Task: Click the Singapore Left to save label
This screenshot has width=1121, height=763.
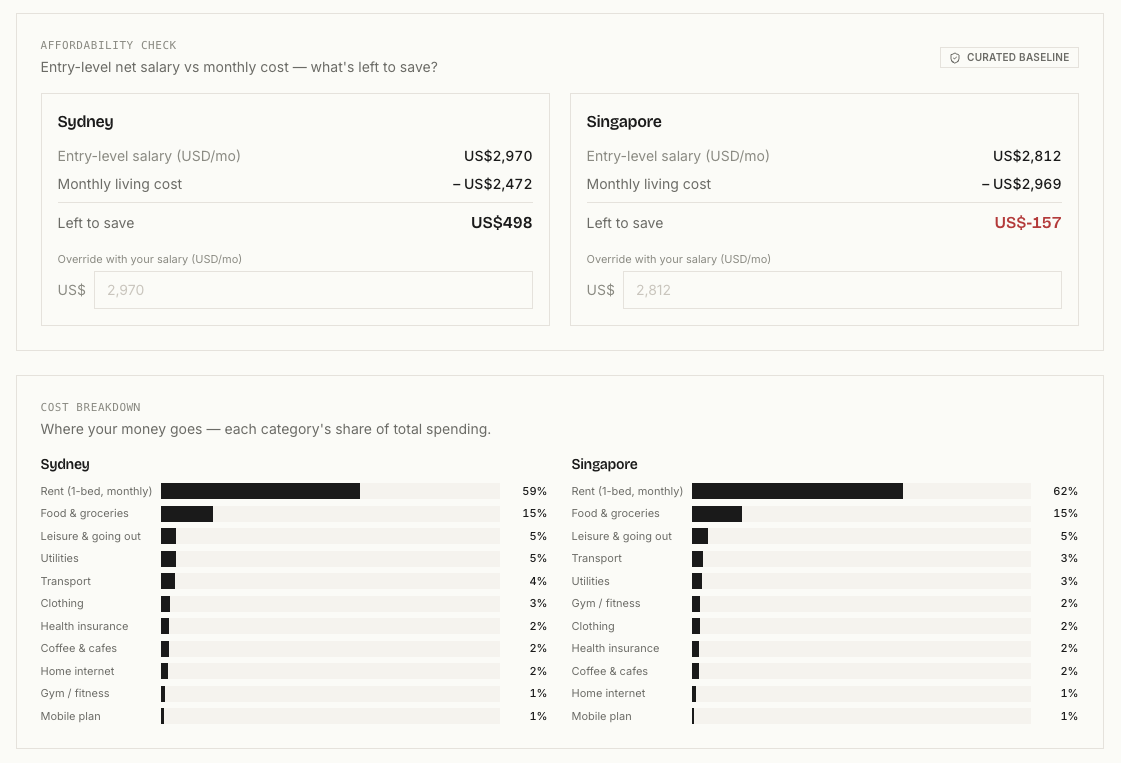Action: pyautogui.click(x=625, y=223)
